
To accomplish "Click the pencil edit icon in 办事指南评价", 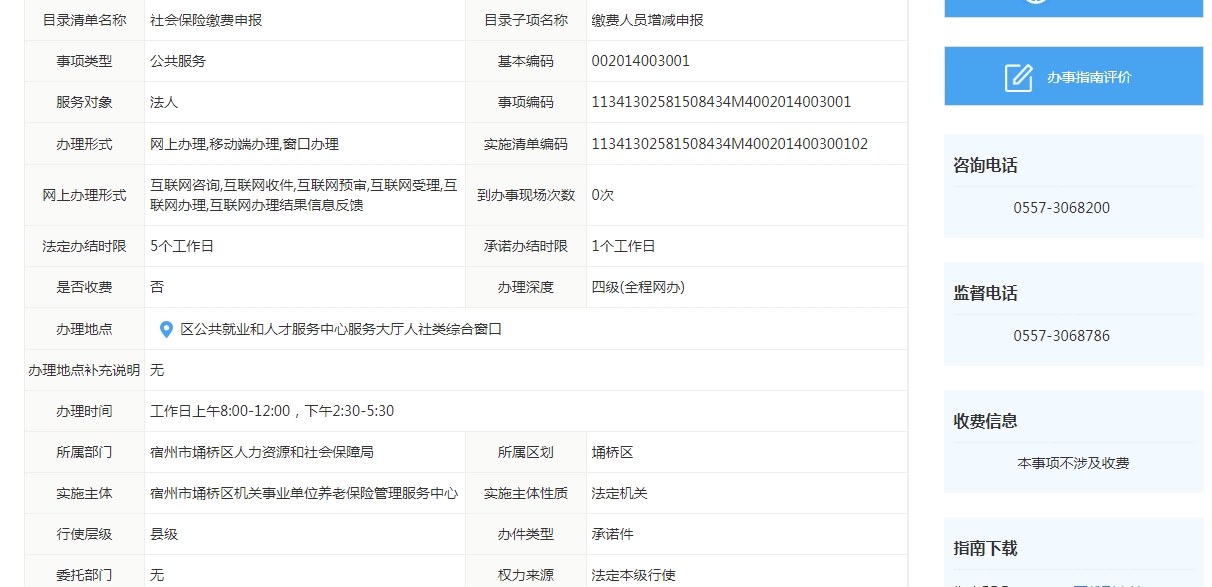I will [1018, 77].
